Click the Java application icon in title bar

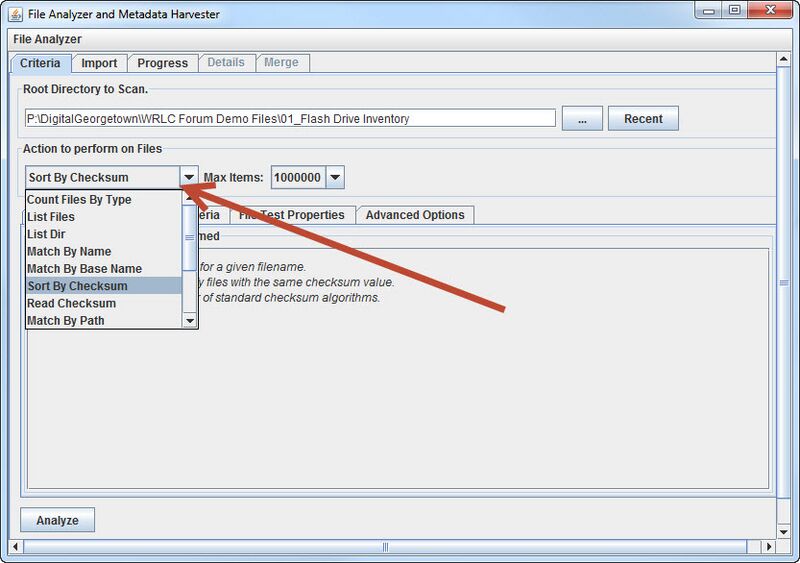point(16,15)
